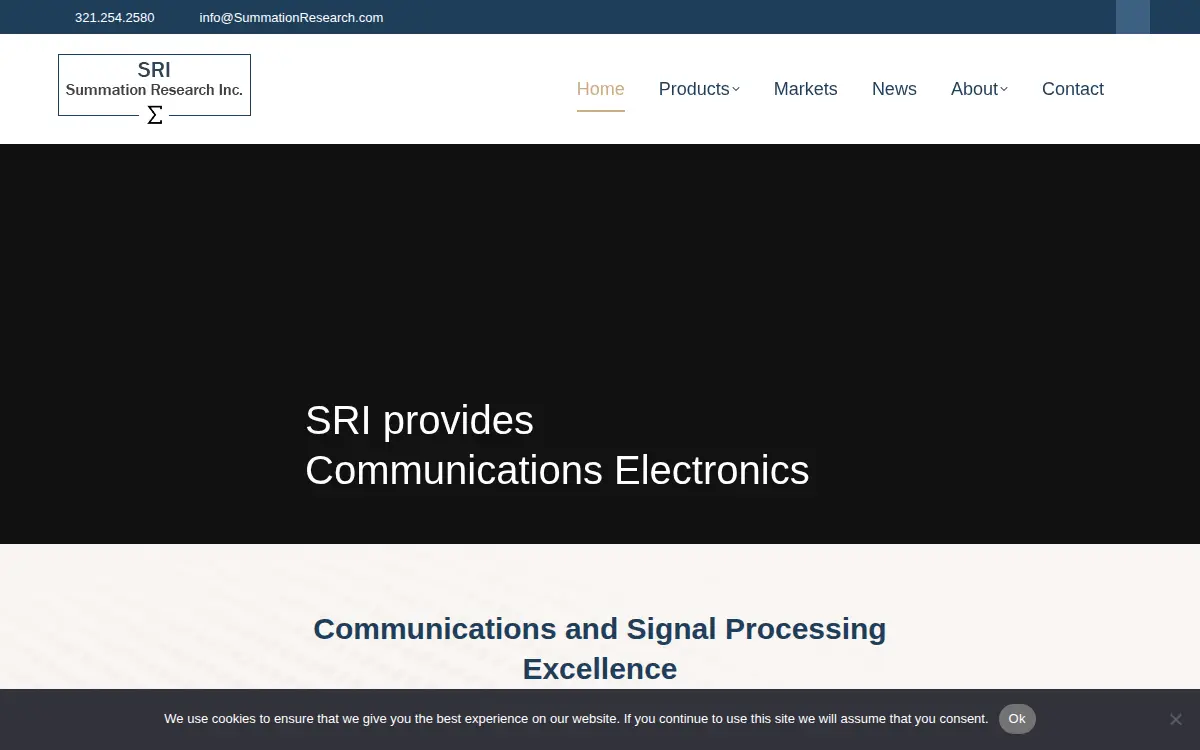Open the Contact page
1200x750 pixels.
click(1072, 89)
